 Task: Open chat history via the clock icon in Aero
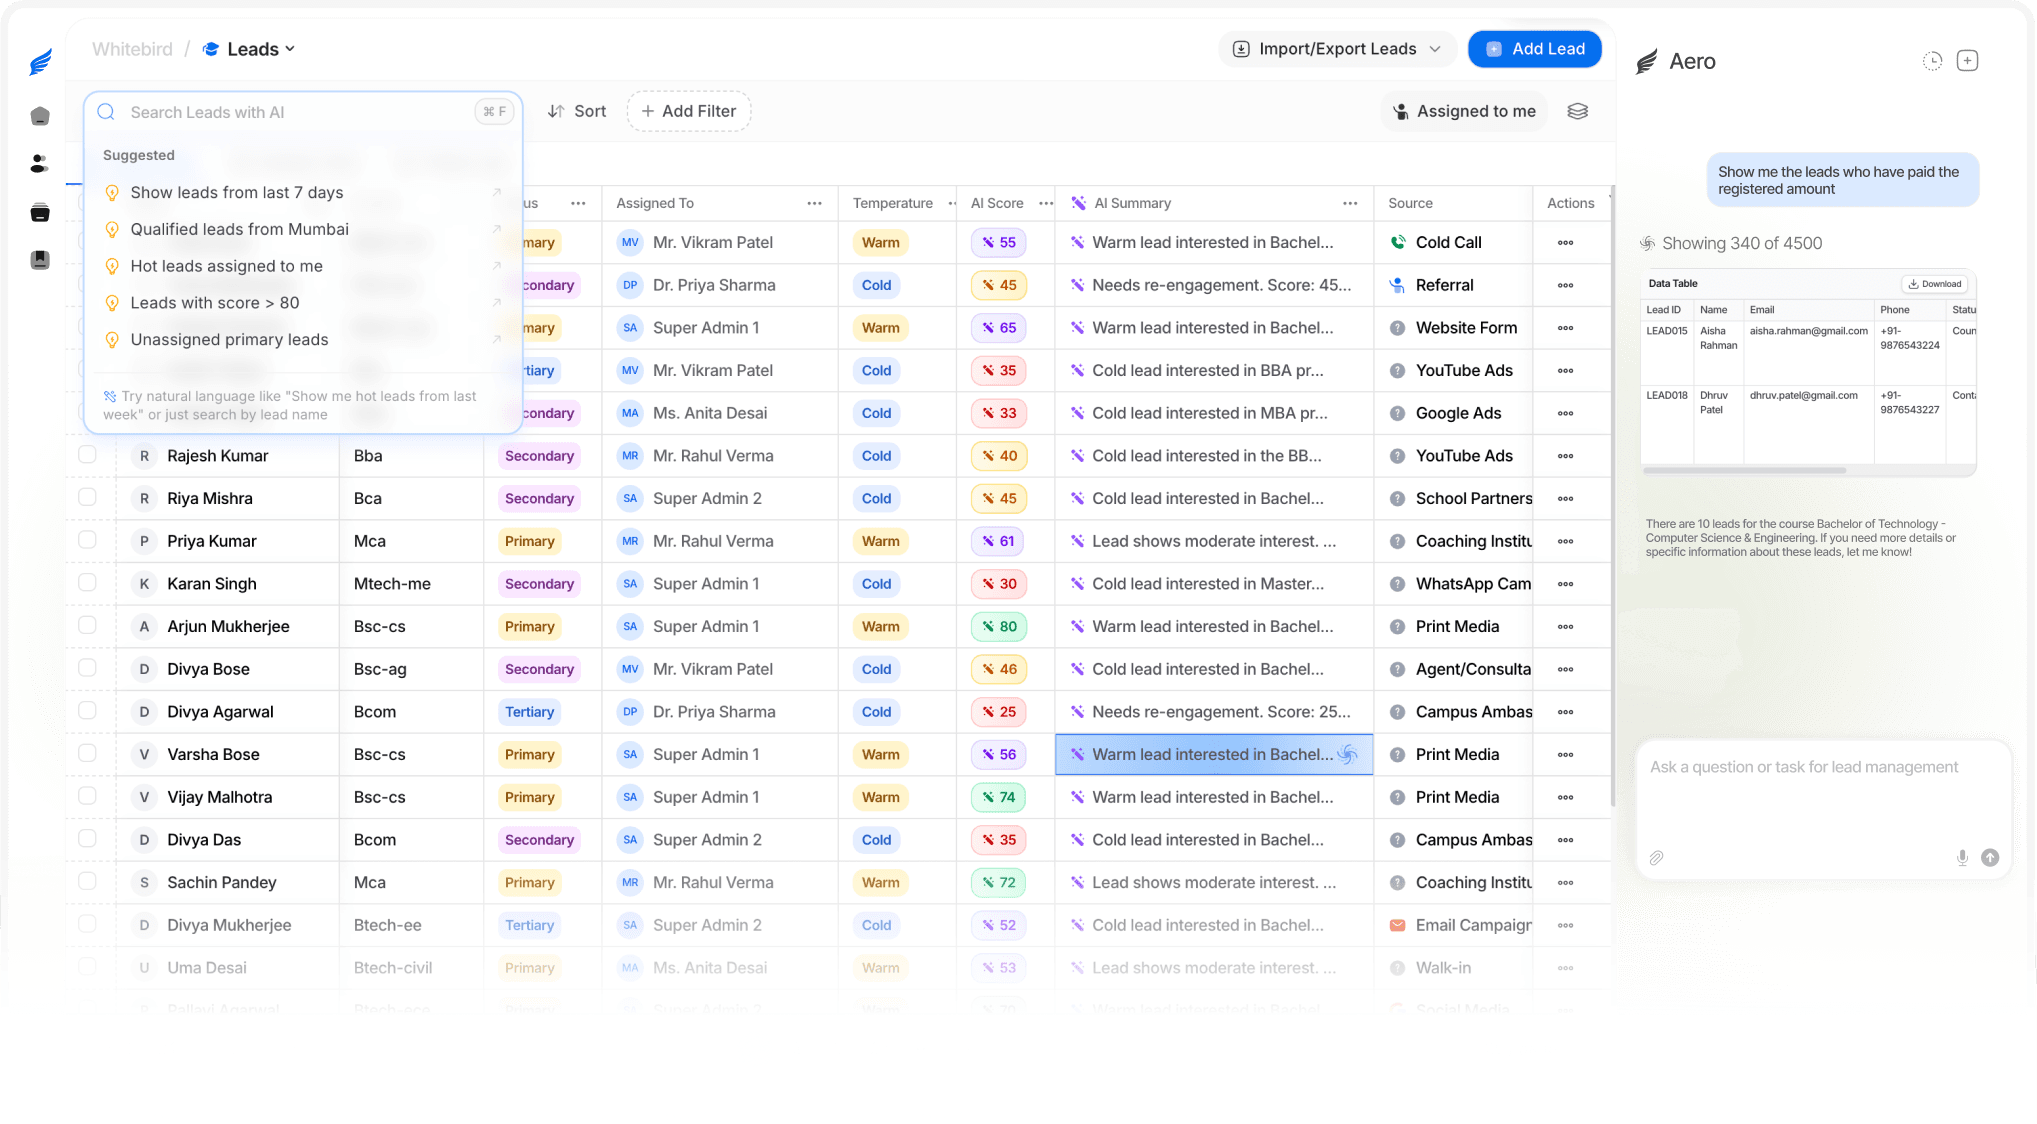pyautogui.click(x=1931, y=60)
